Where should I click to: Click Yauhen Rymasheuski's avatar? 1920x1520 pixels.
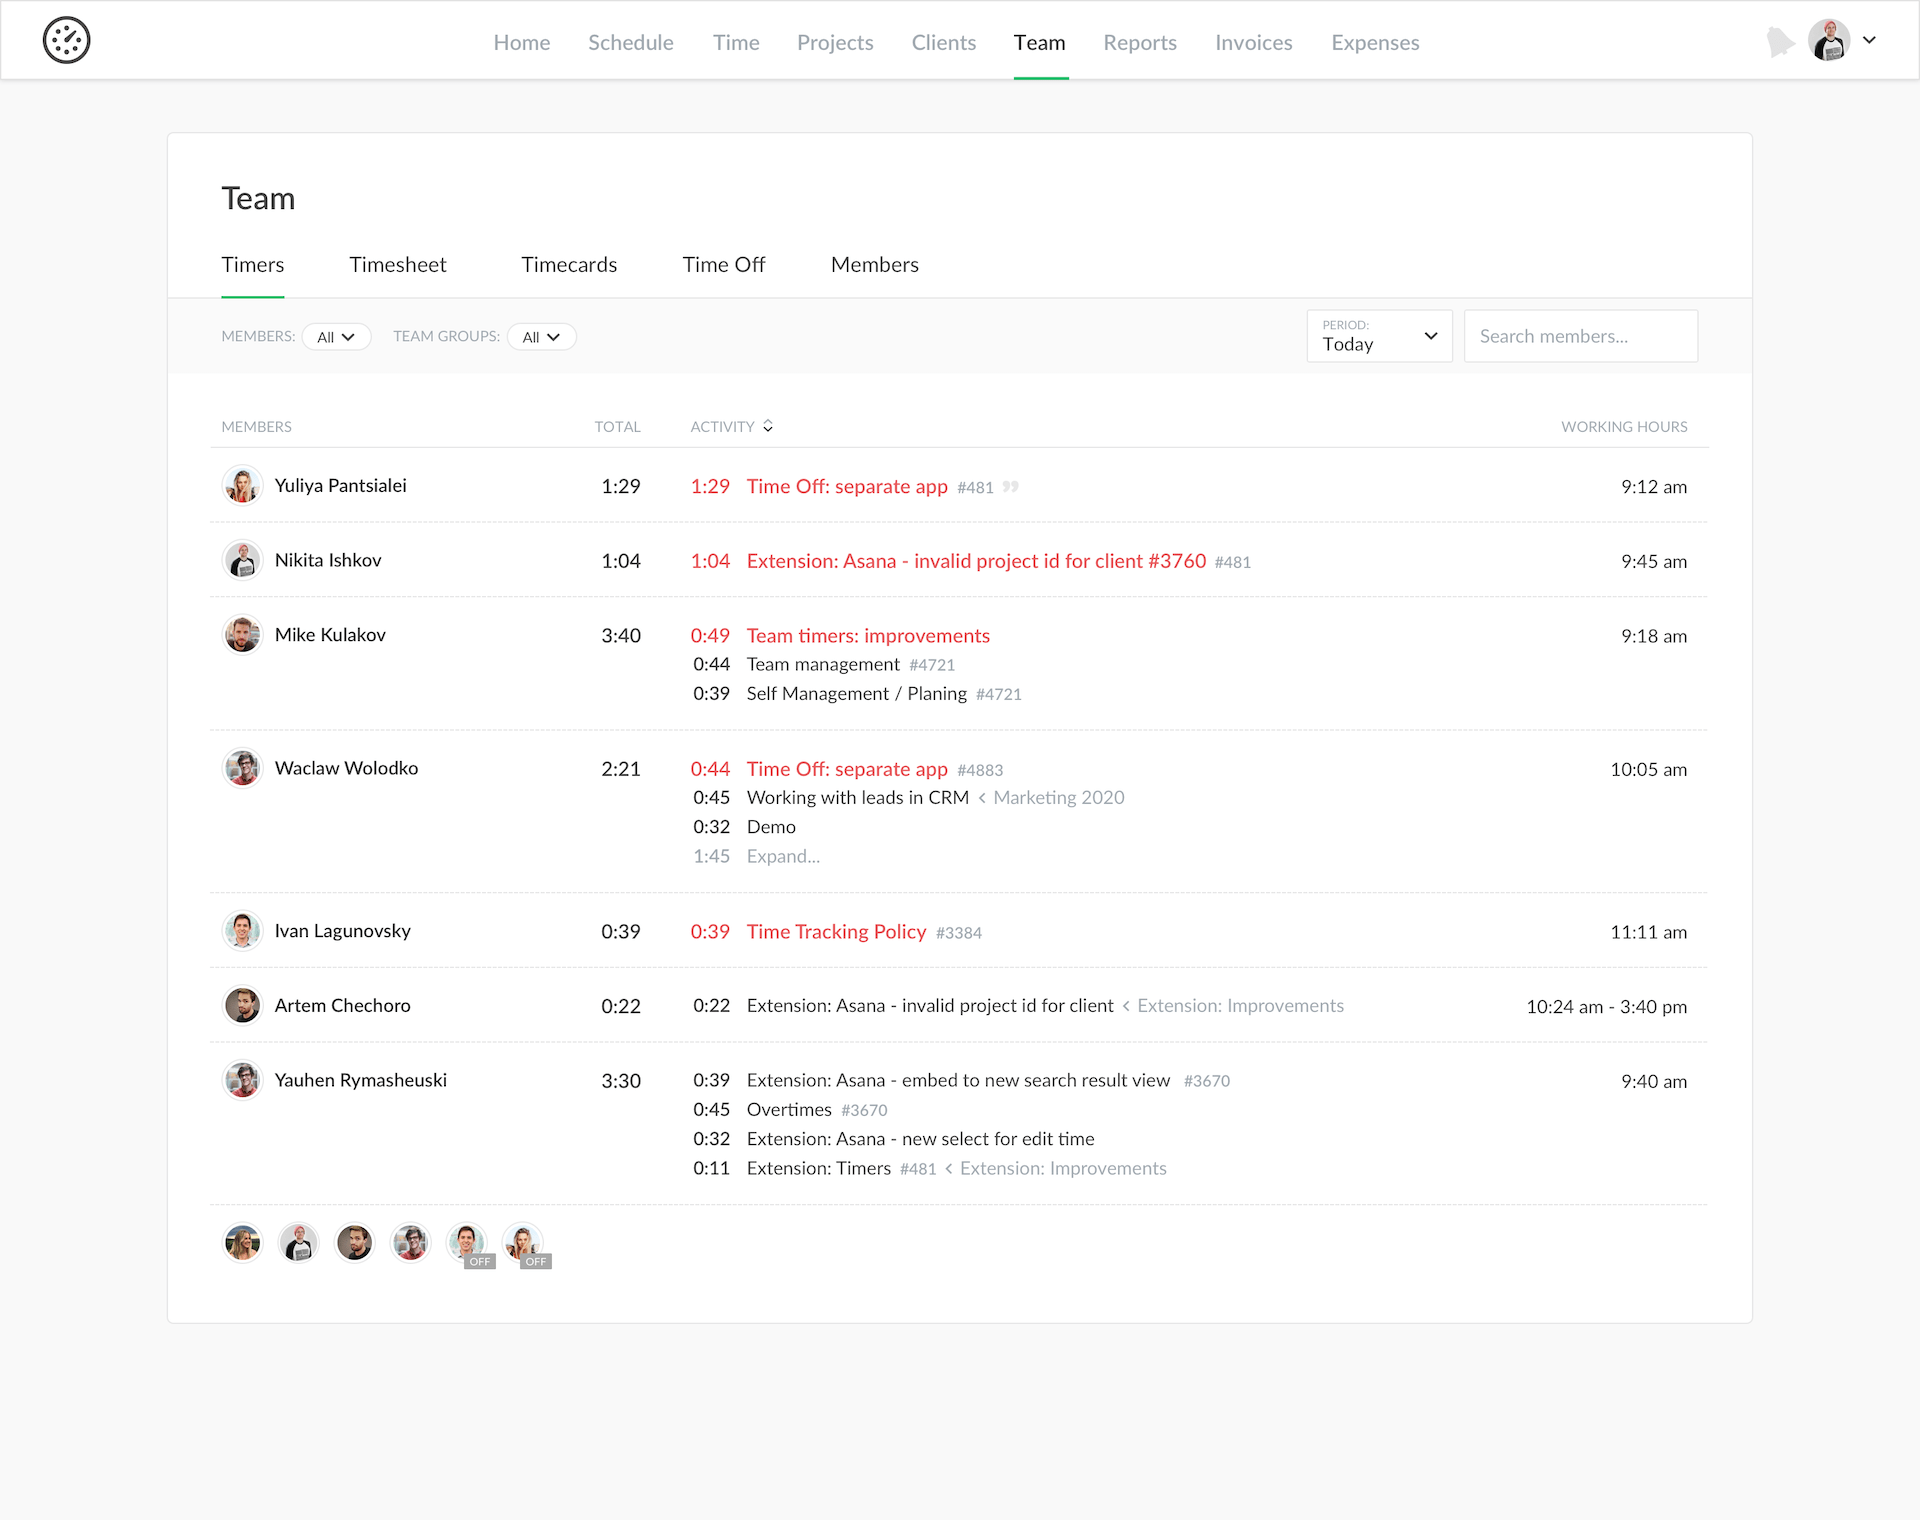point(242,1080)
